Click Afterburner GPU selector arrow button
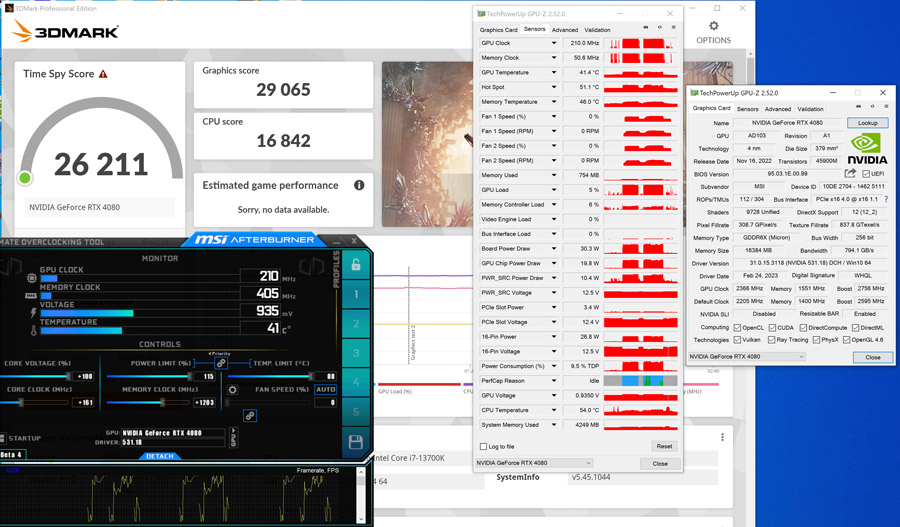The width and height of the screenshot is (900, 527). point(233,437)
